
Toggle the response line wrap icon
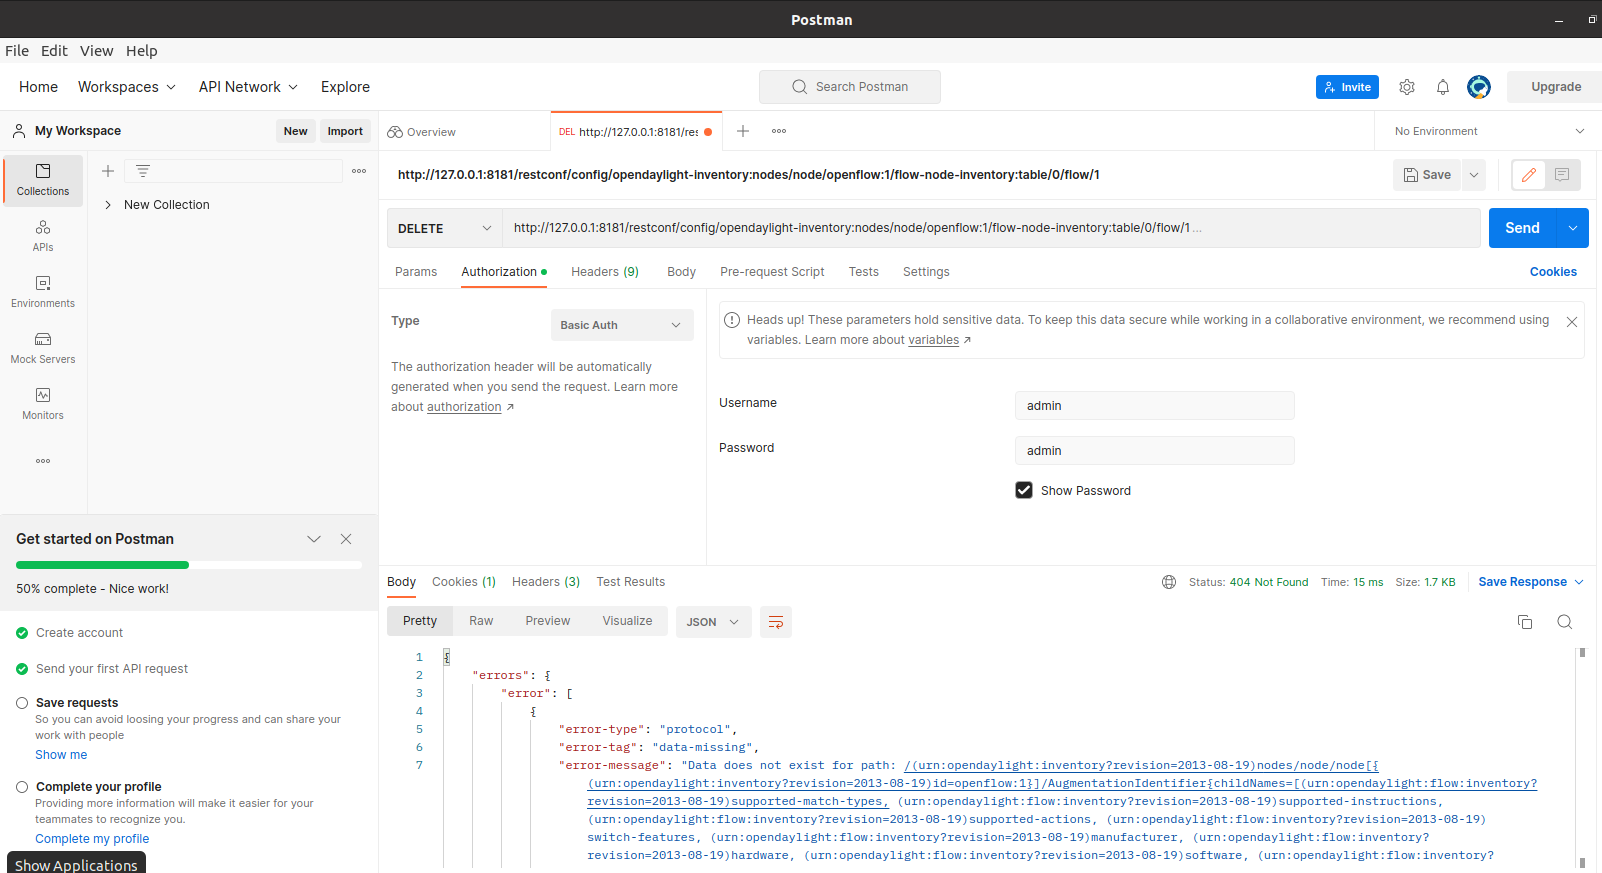click(x=776, y=622)
